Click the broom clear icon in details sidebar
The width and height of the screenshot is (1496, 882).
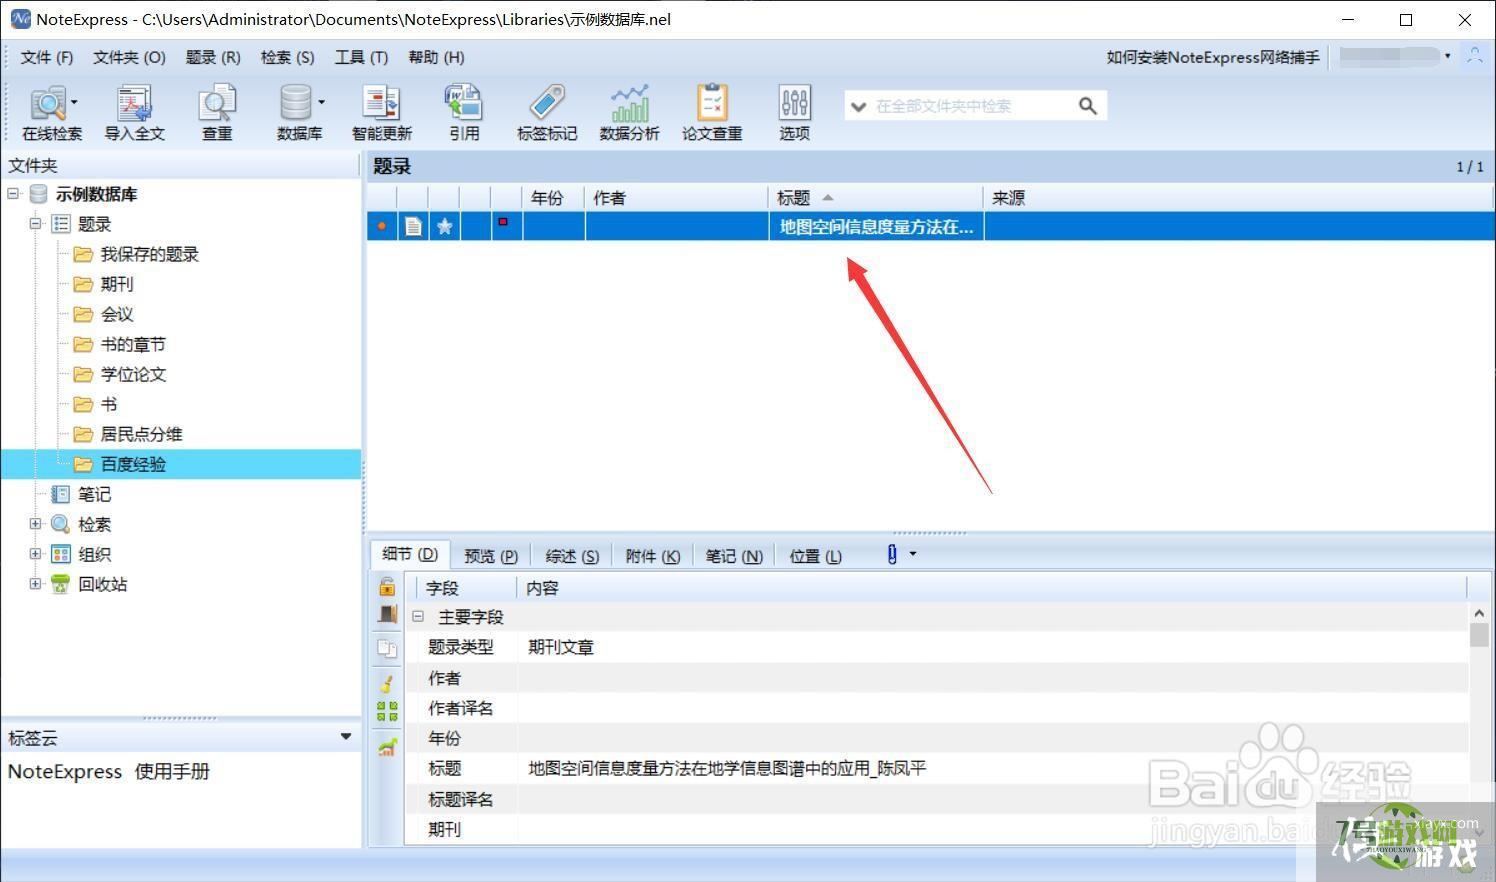(x=387, y=683)
